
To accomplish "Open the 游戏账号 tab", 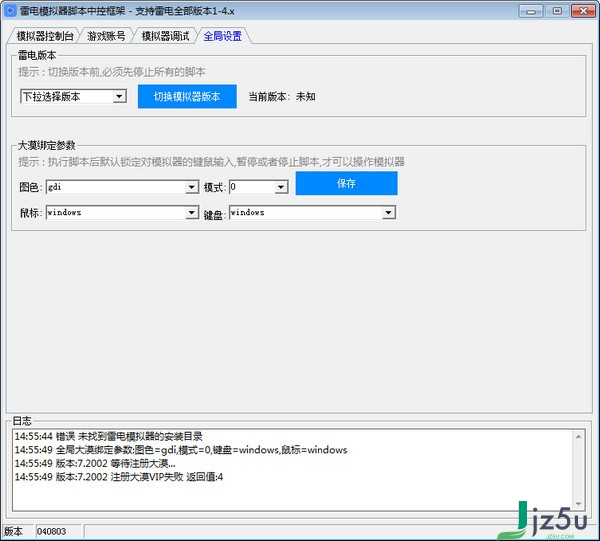I will pos(106,36).
